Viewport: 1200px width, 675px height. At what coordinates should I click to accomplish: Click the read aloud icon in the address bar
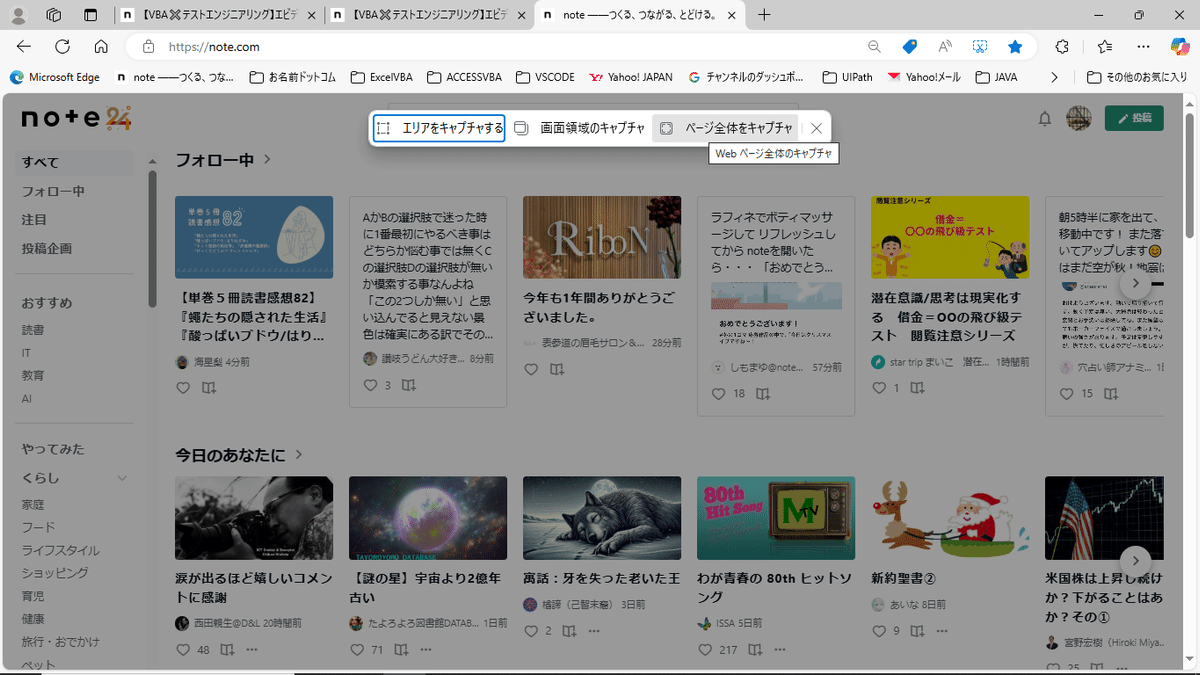click(945, 47)
